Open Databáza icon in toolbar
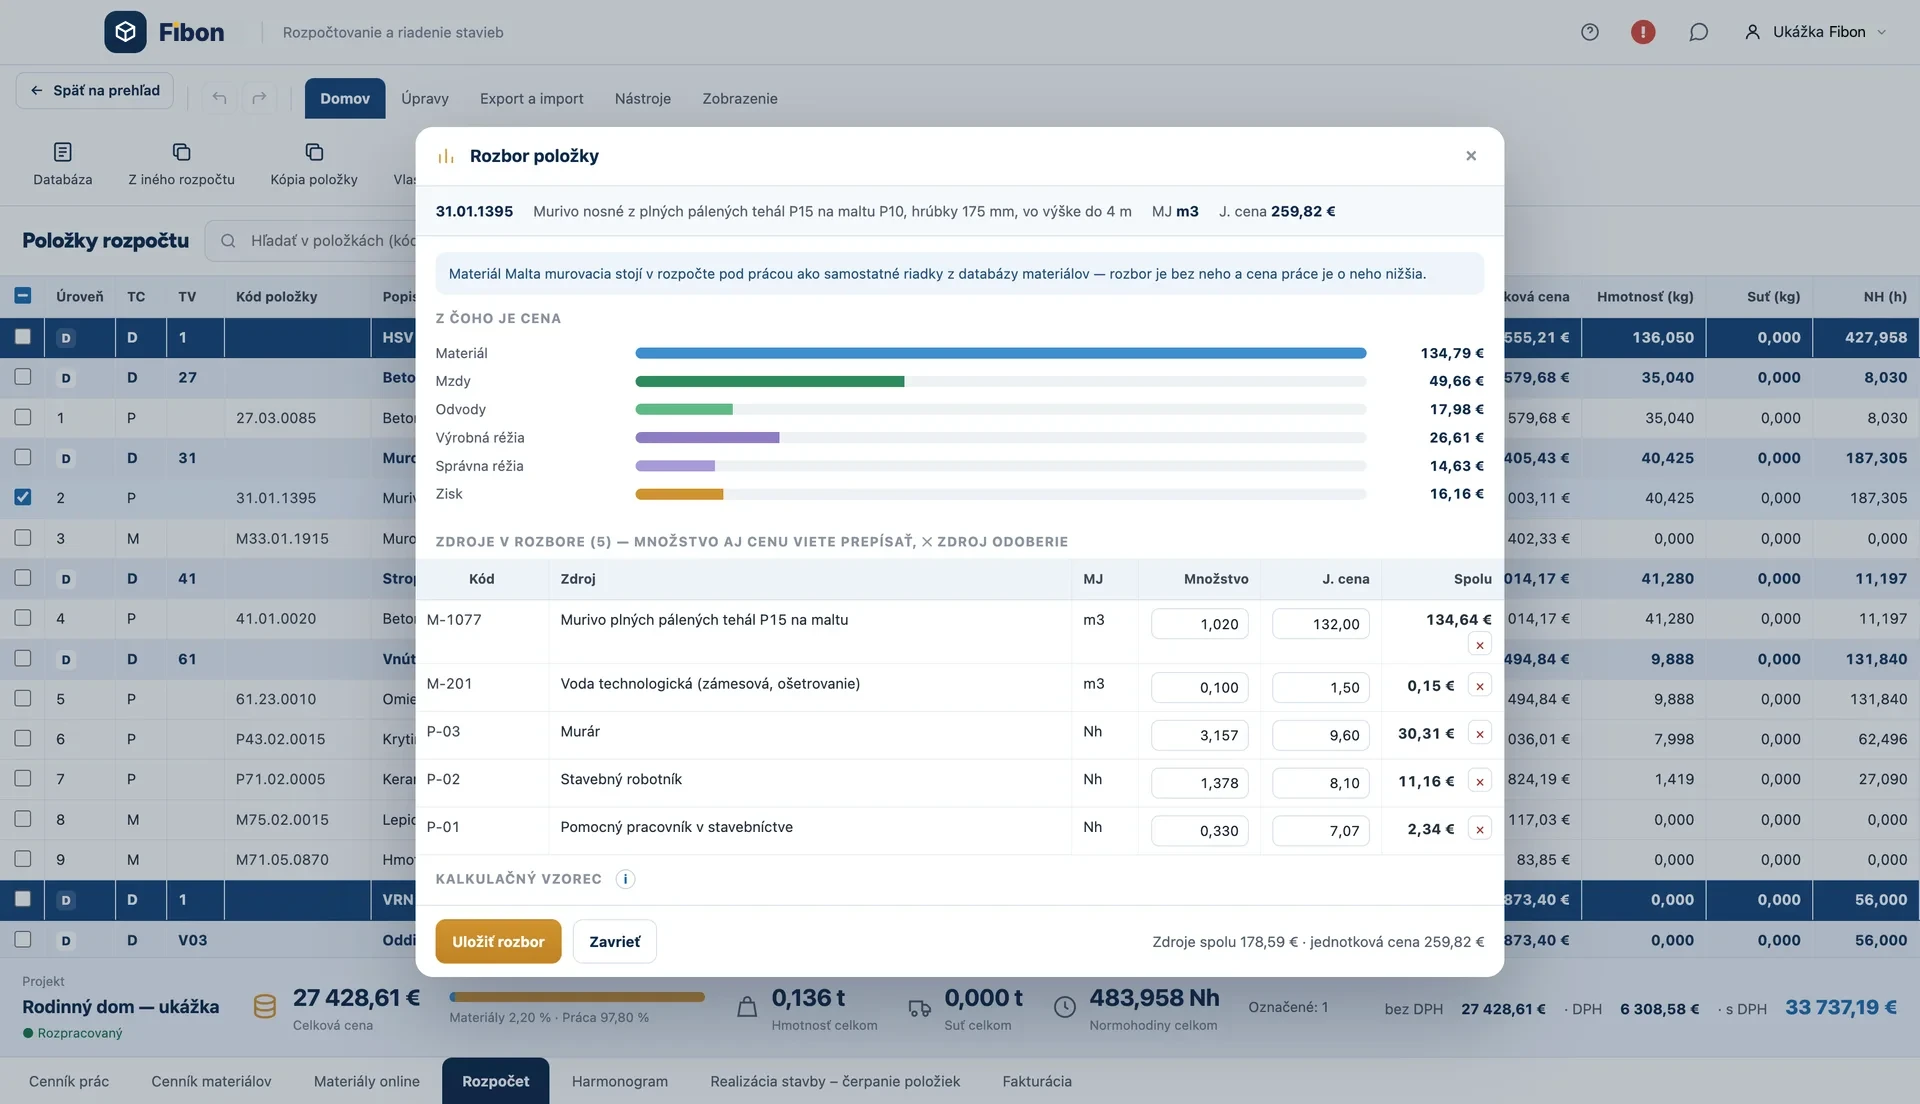This screenshot has height=1104, width=1920. tap(62, 152)
